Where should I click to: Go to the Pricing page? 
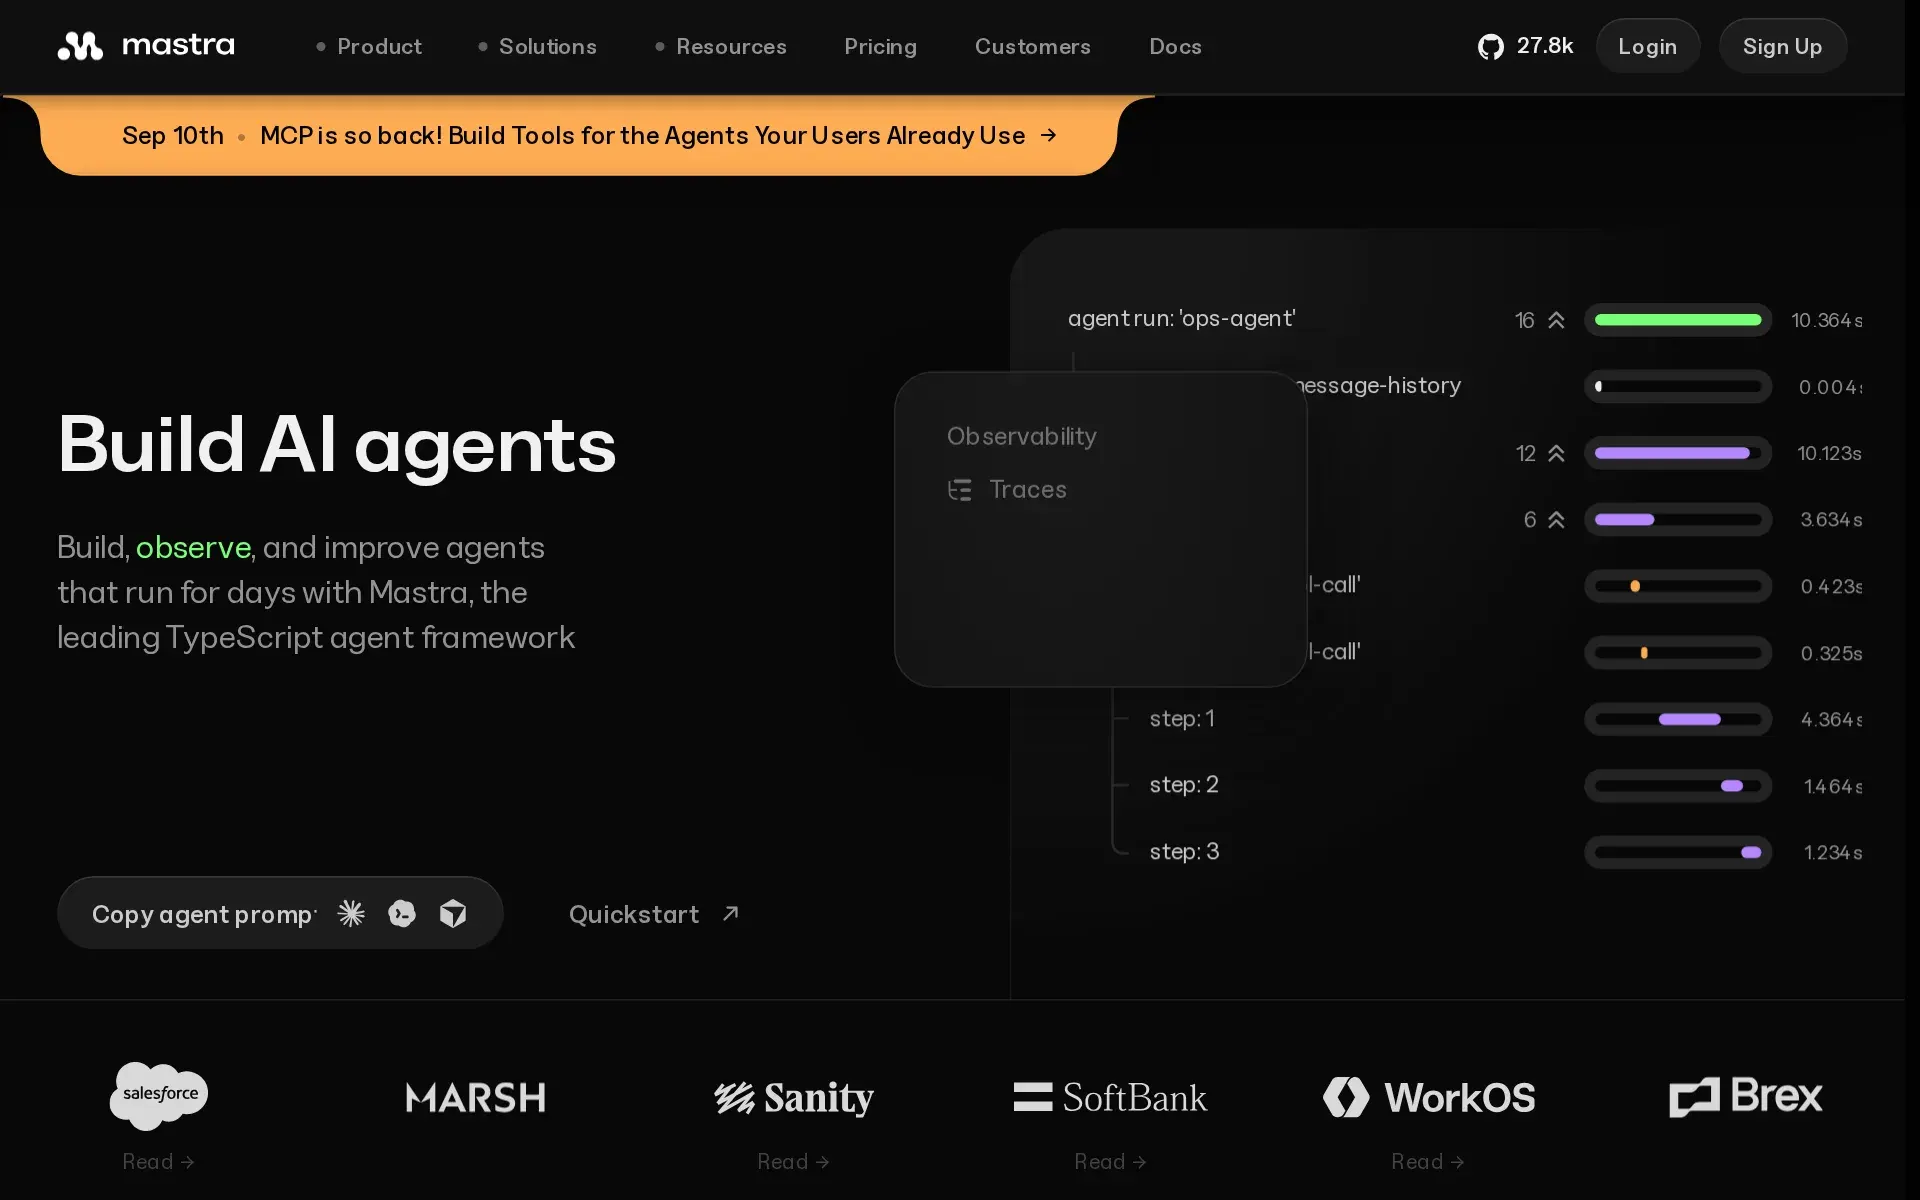880,46
